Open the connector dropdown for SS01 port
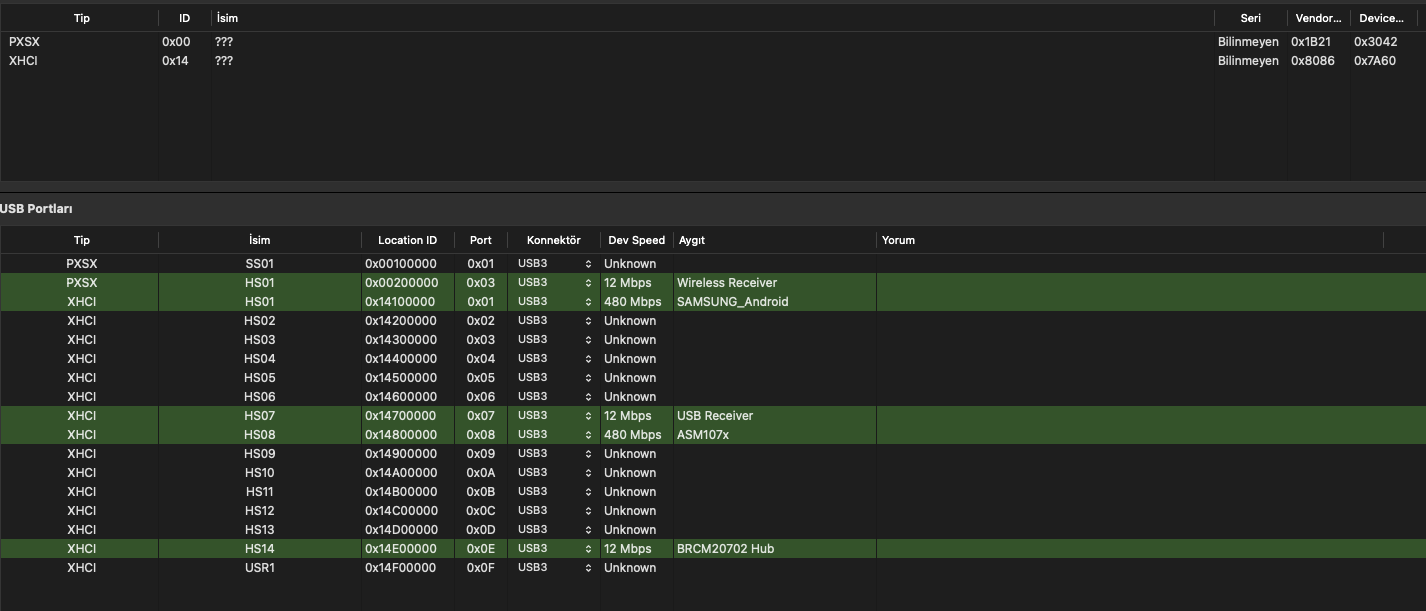The width and height of the screenshot is (1426, 611). tap(554, 264)
